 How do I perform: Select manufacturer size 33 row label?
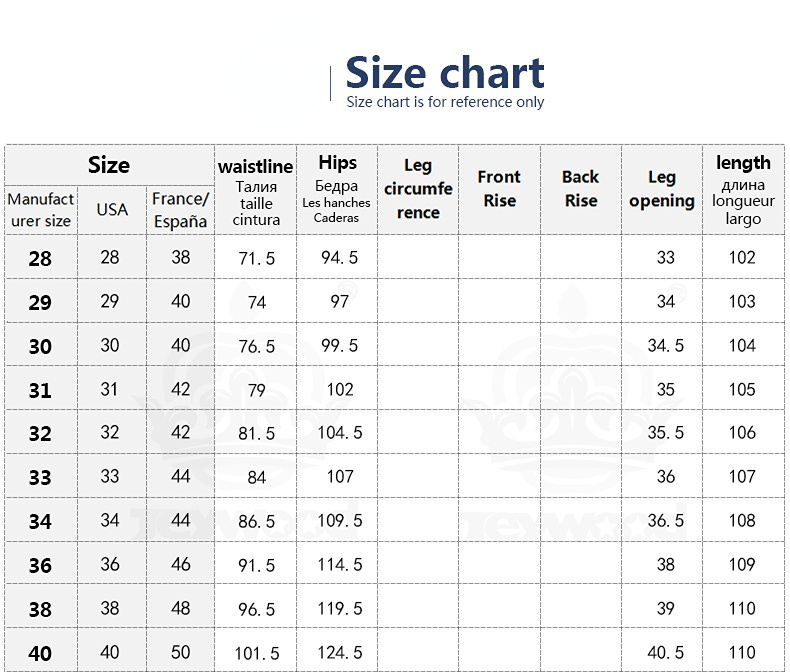click(x=40, y=478)
